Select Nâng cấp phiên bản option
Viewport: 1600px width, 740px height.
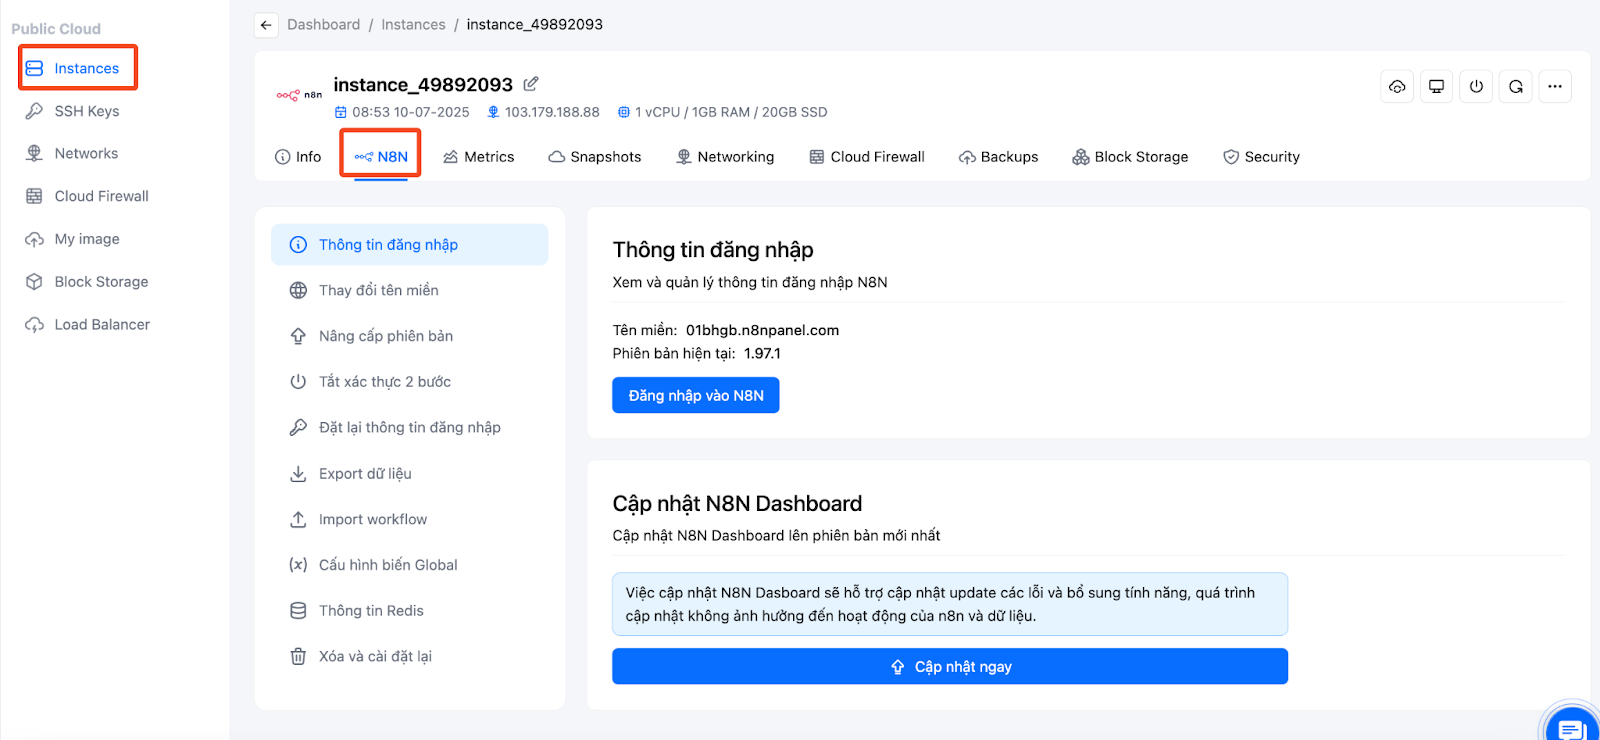[409, 336]
